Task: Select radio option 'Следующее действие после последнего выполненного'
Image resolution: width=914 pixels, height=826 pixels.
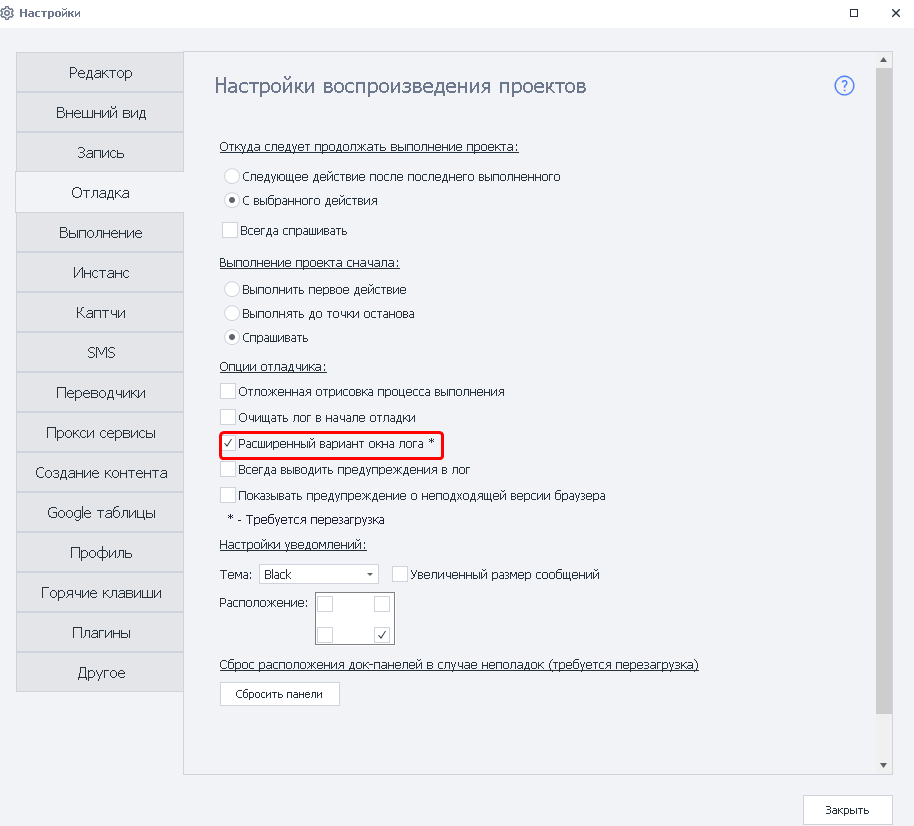Action: tap(232, 176)
